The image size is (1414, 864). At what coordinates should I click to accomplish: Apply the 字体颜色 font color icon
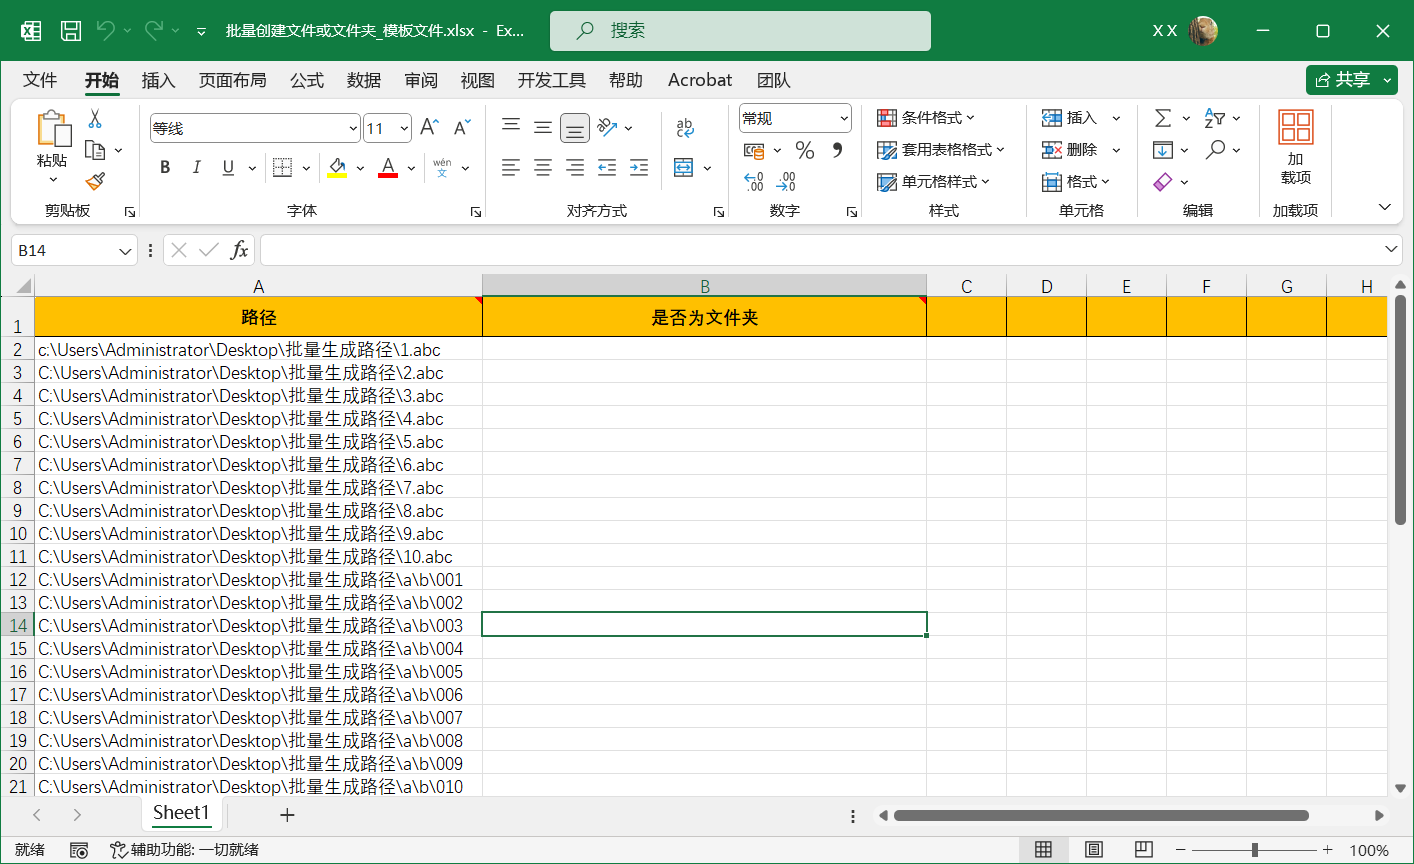387,167
